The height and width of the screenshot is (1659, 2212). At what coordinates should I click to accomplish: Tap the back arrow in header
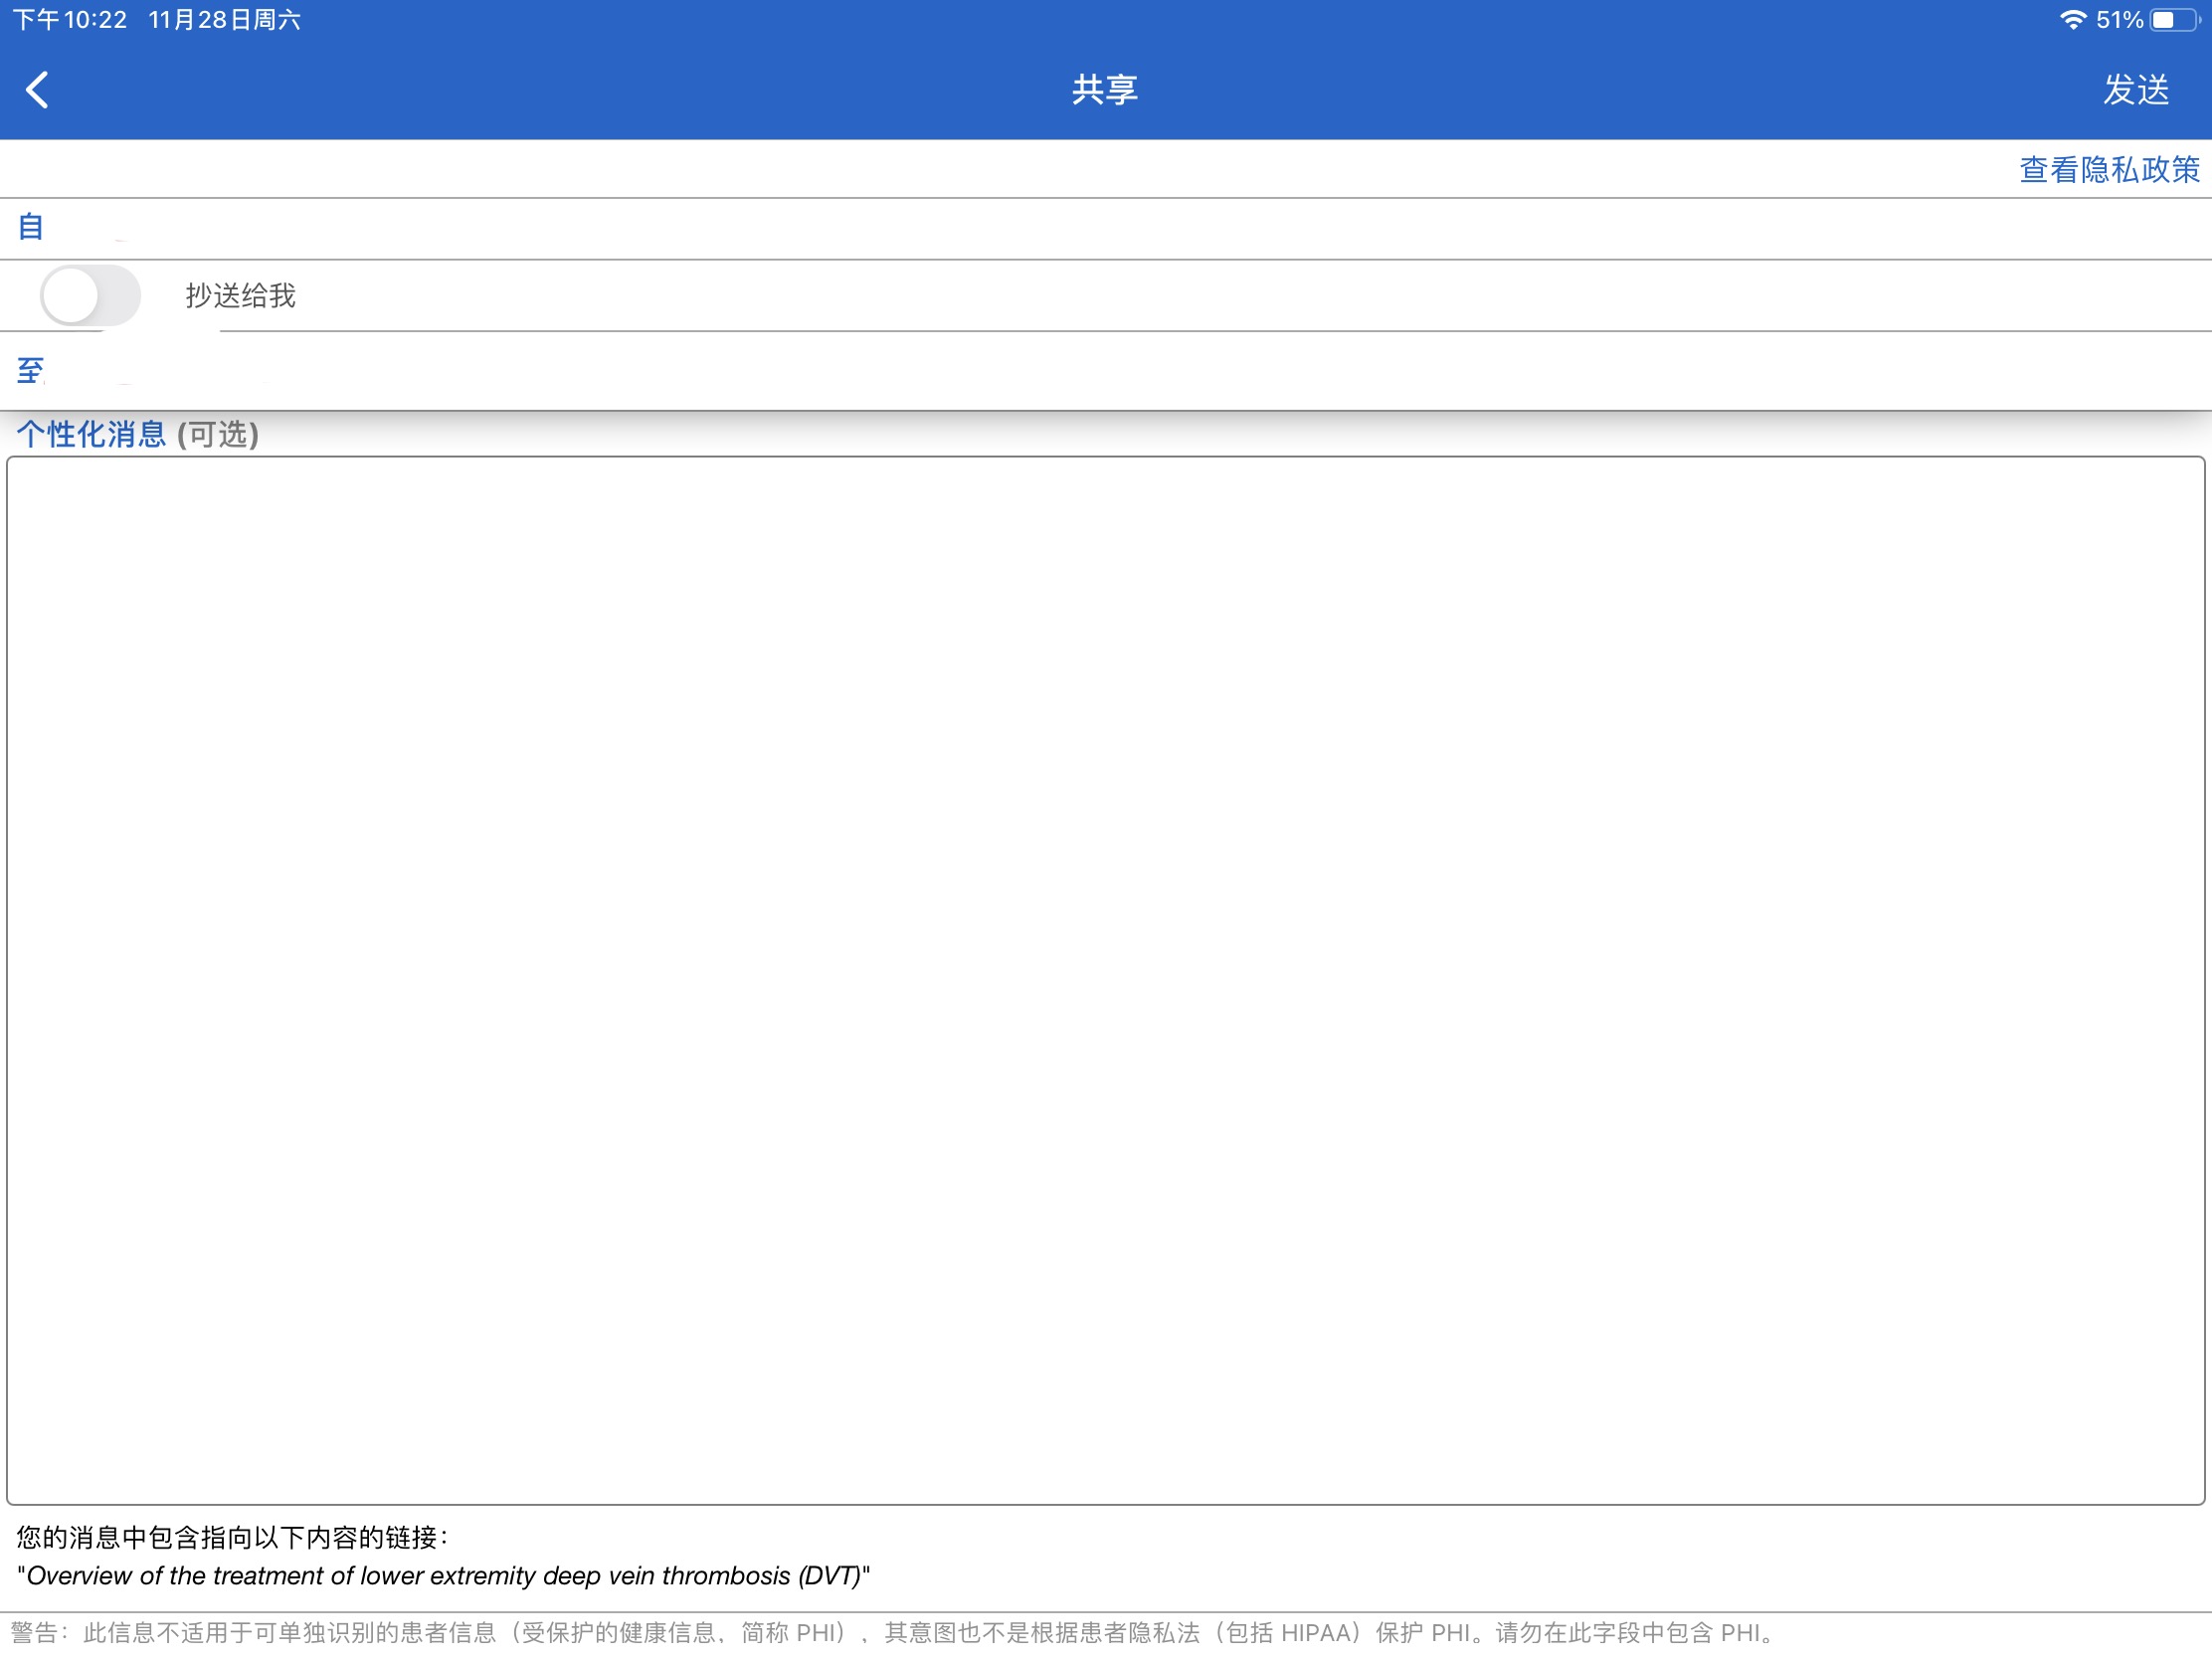tap(38, 90)
